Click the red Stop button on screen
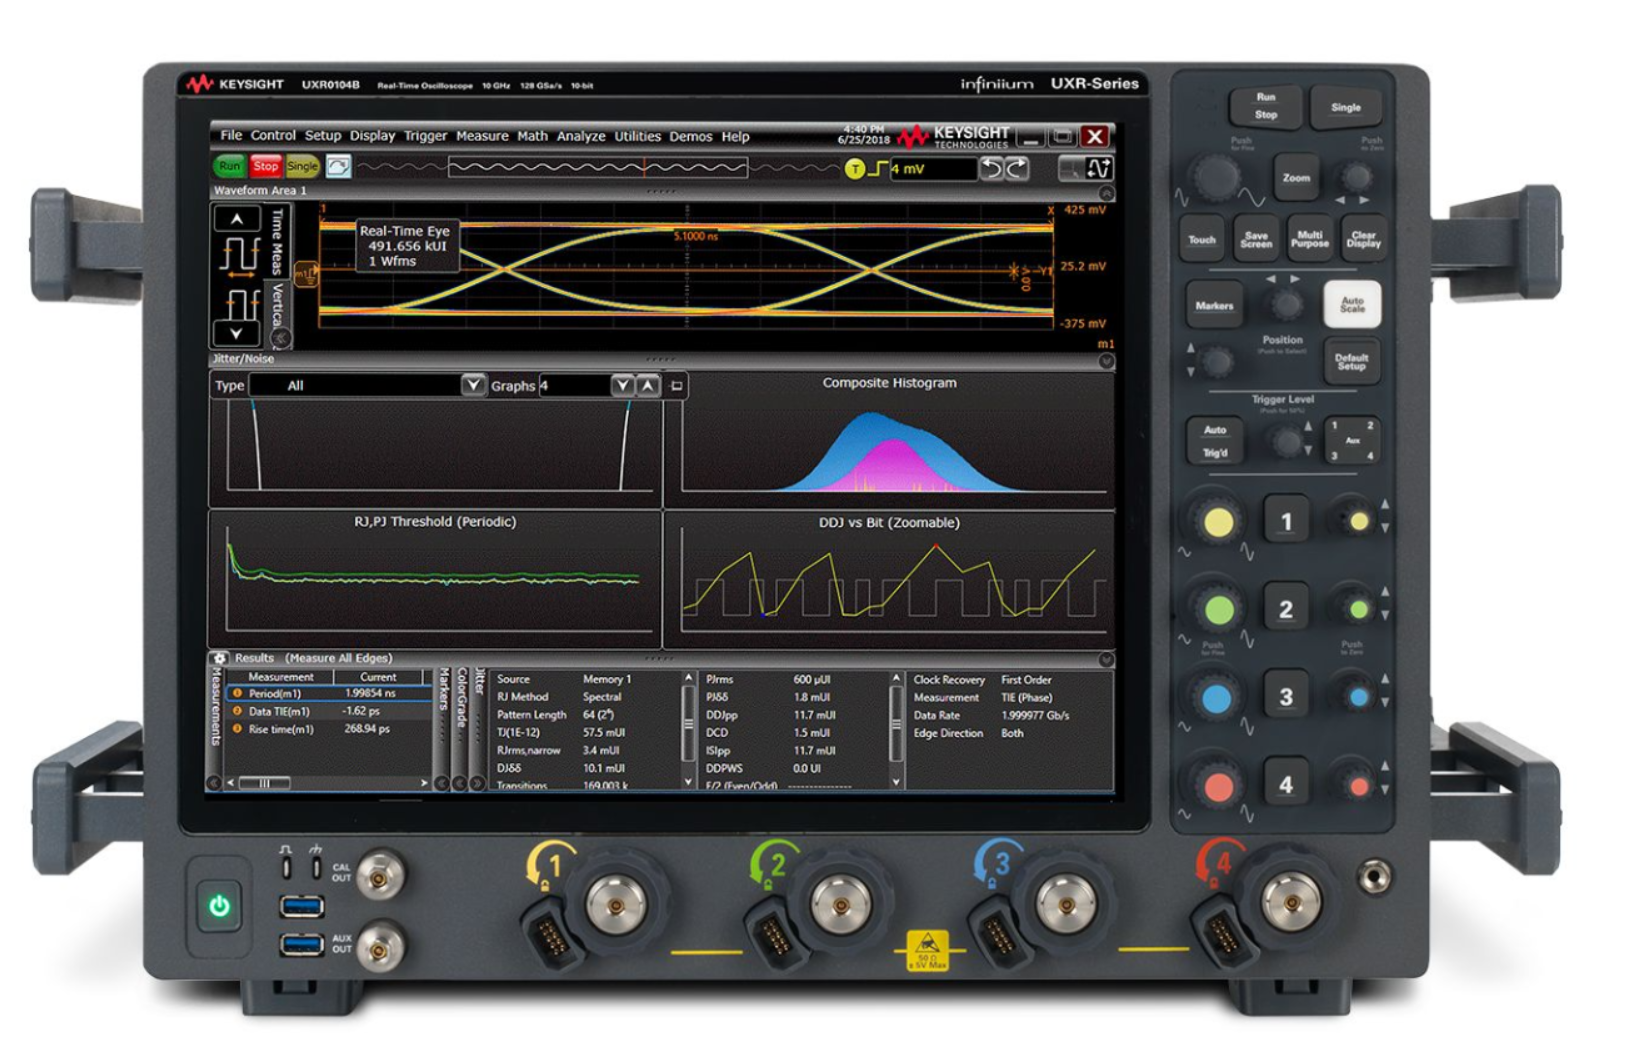The image size is (1633, 1048). pyautogui.click(x=265, y=167)
